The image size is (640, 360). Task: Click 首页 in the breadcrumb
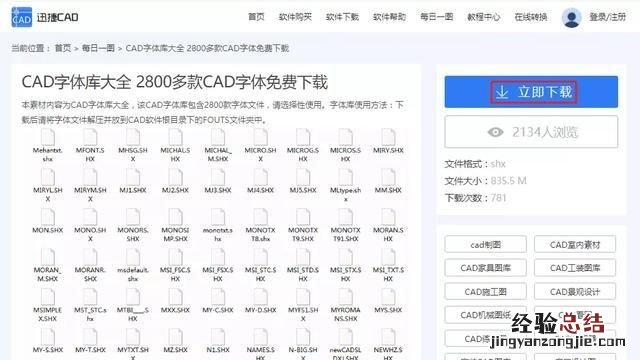click(x=63, y=48)
